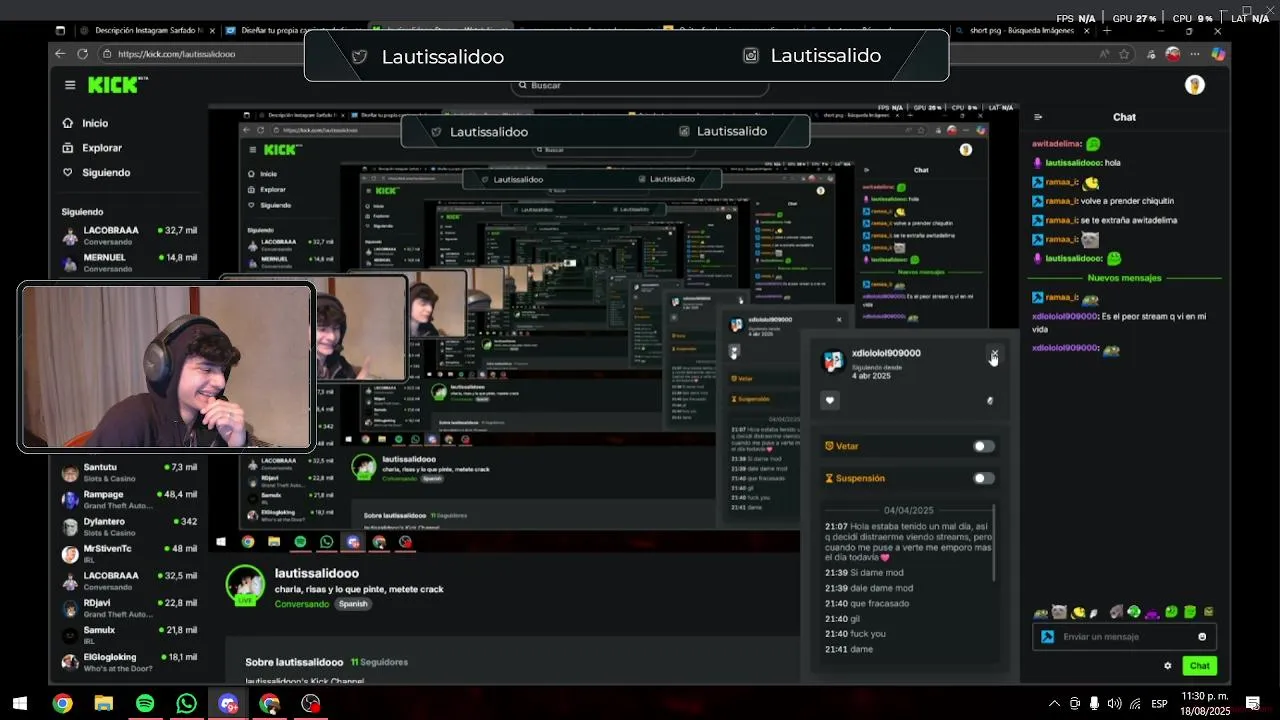Open MrStivenTc IRL channel

pos(129,553)
